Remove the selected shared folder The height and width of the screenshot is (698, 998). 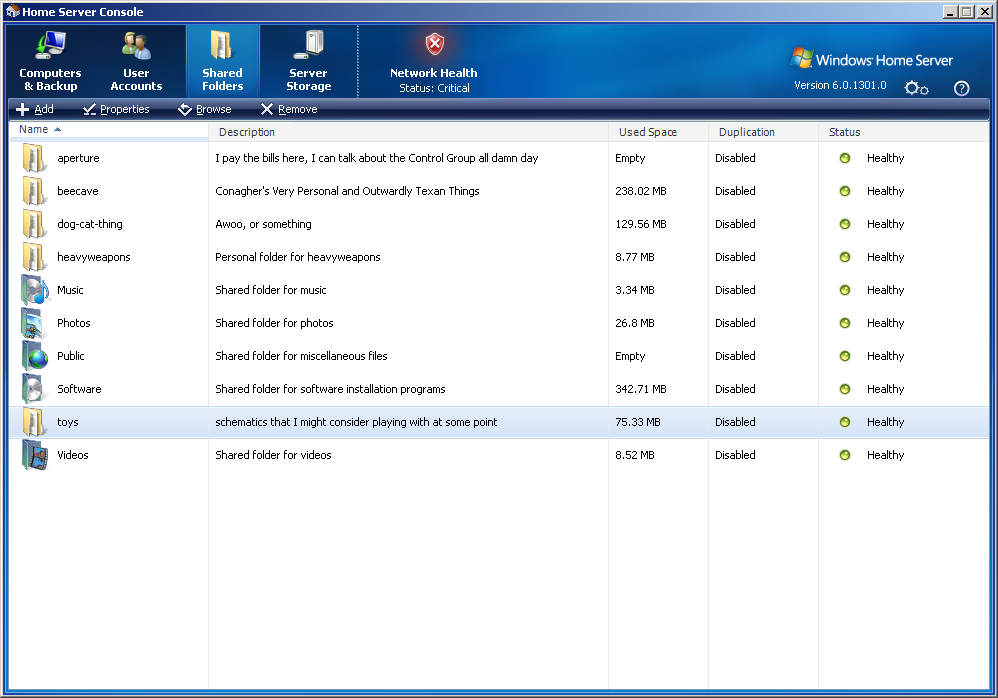(289, 110)
